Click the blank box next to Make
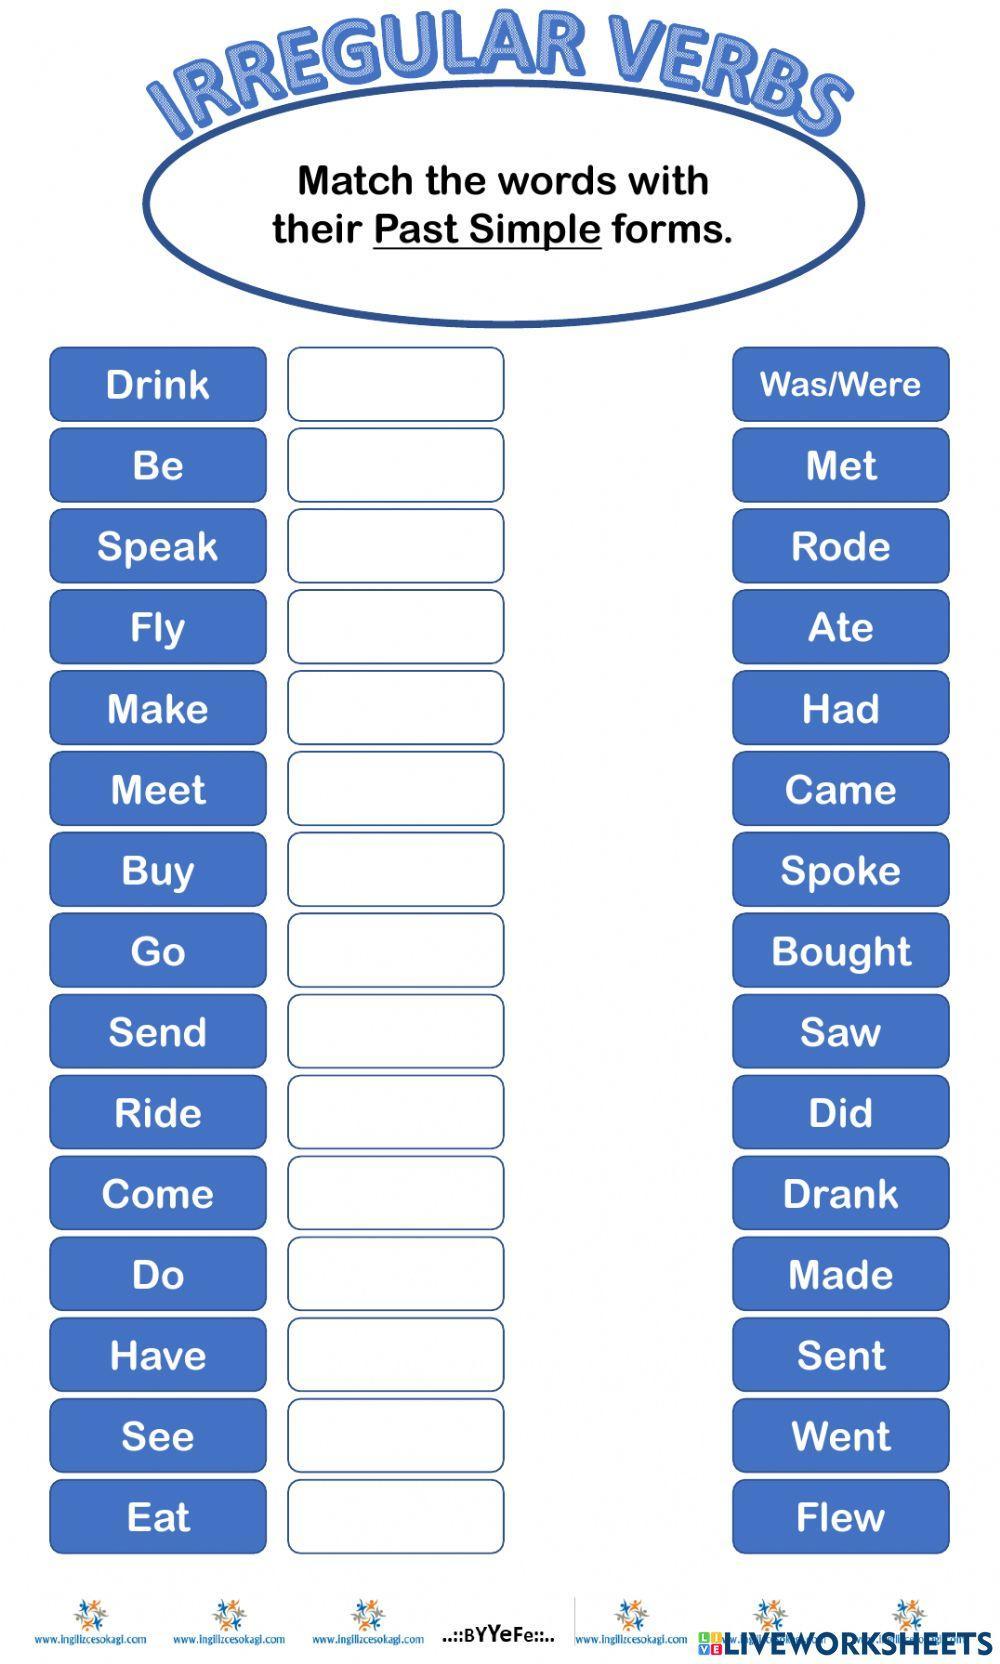Image resolution: width=1000 pixels, height=1664 pixels. (x=396, y=708)
